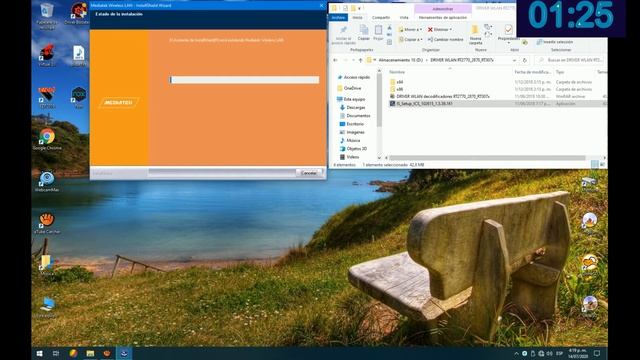Open Task View on taskbar

point(56,353)
